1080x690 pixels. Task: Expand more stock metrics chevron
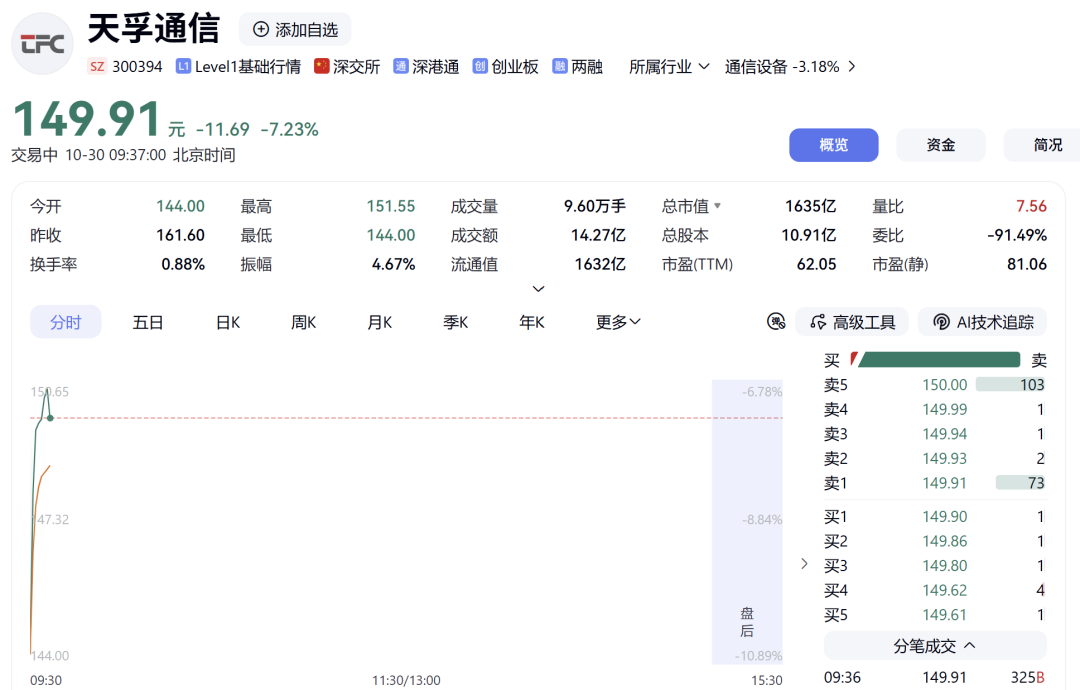(x=539, y=289)
